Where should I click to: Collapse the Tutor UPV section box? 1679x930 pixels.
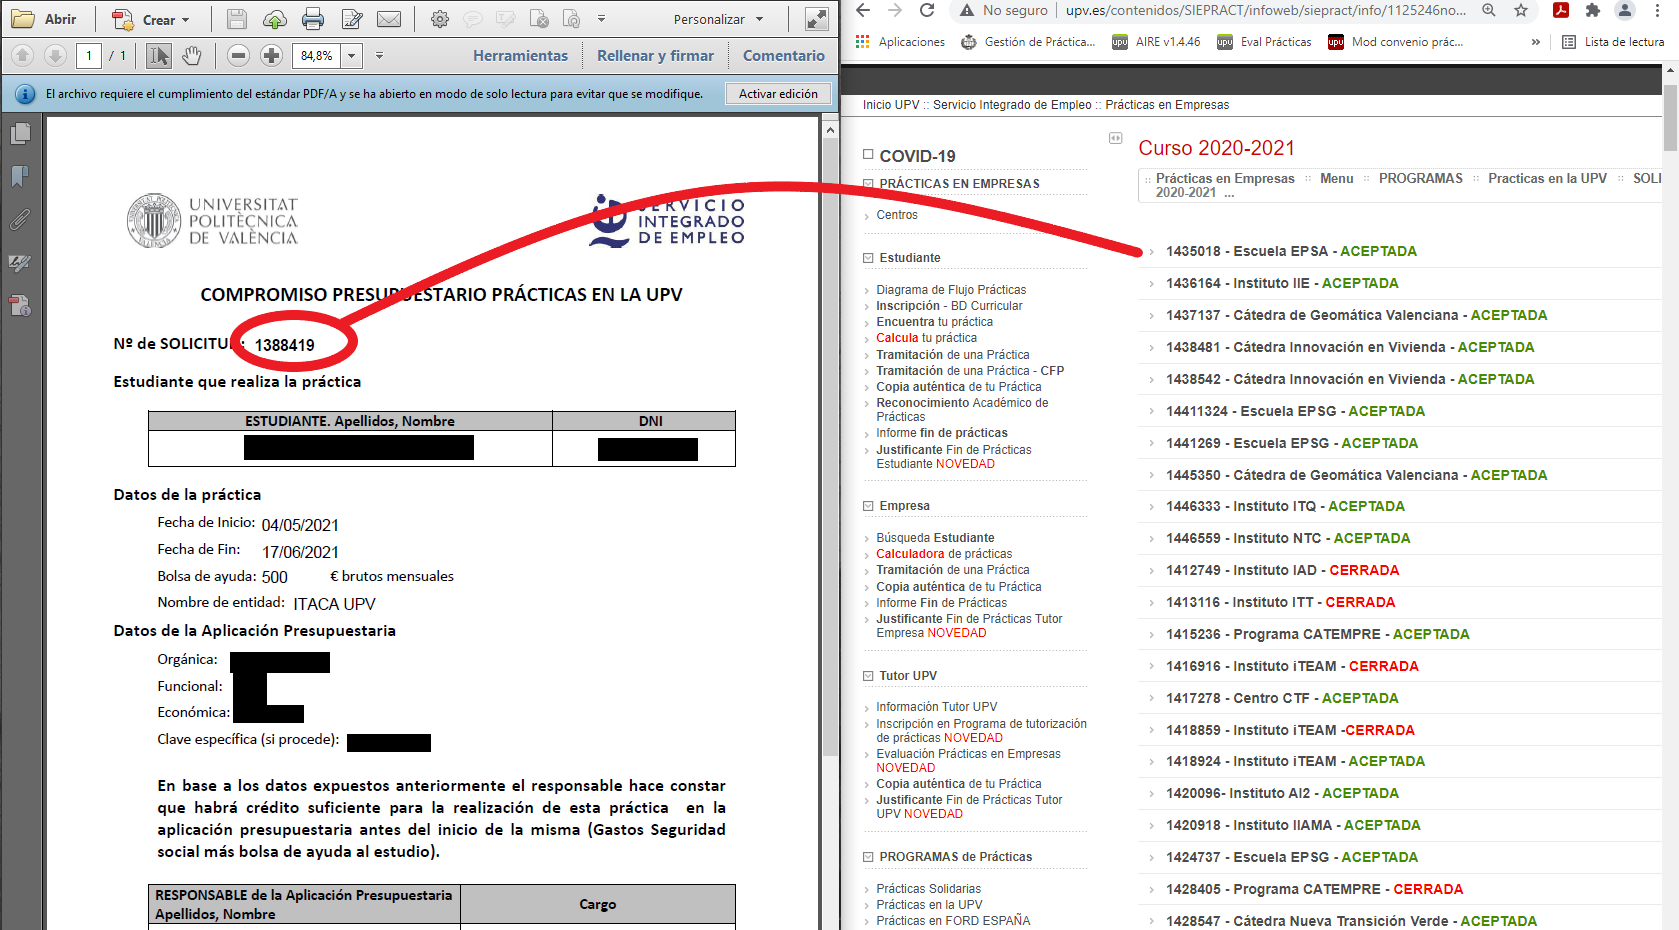pyautogui.click(x=868, y=676)
